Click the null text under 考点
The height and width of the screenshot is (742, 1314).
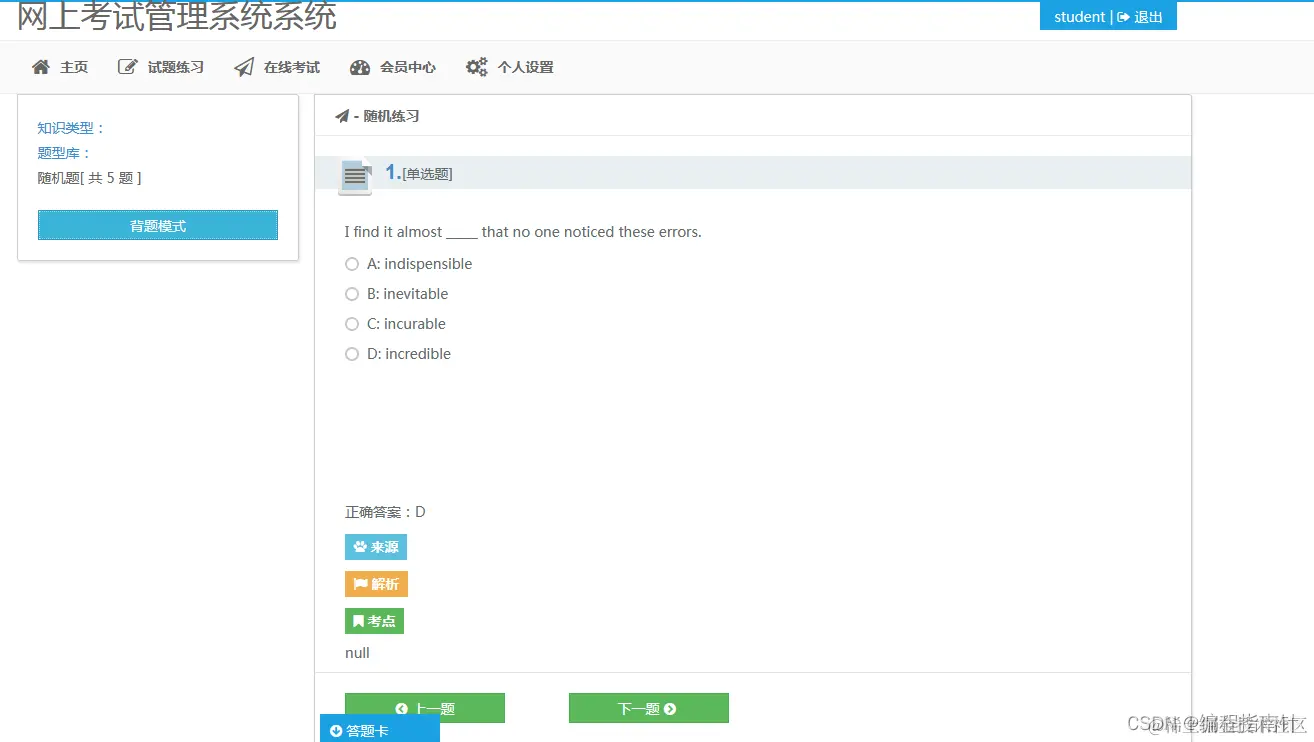357,653
